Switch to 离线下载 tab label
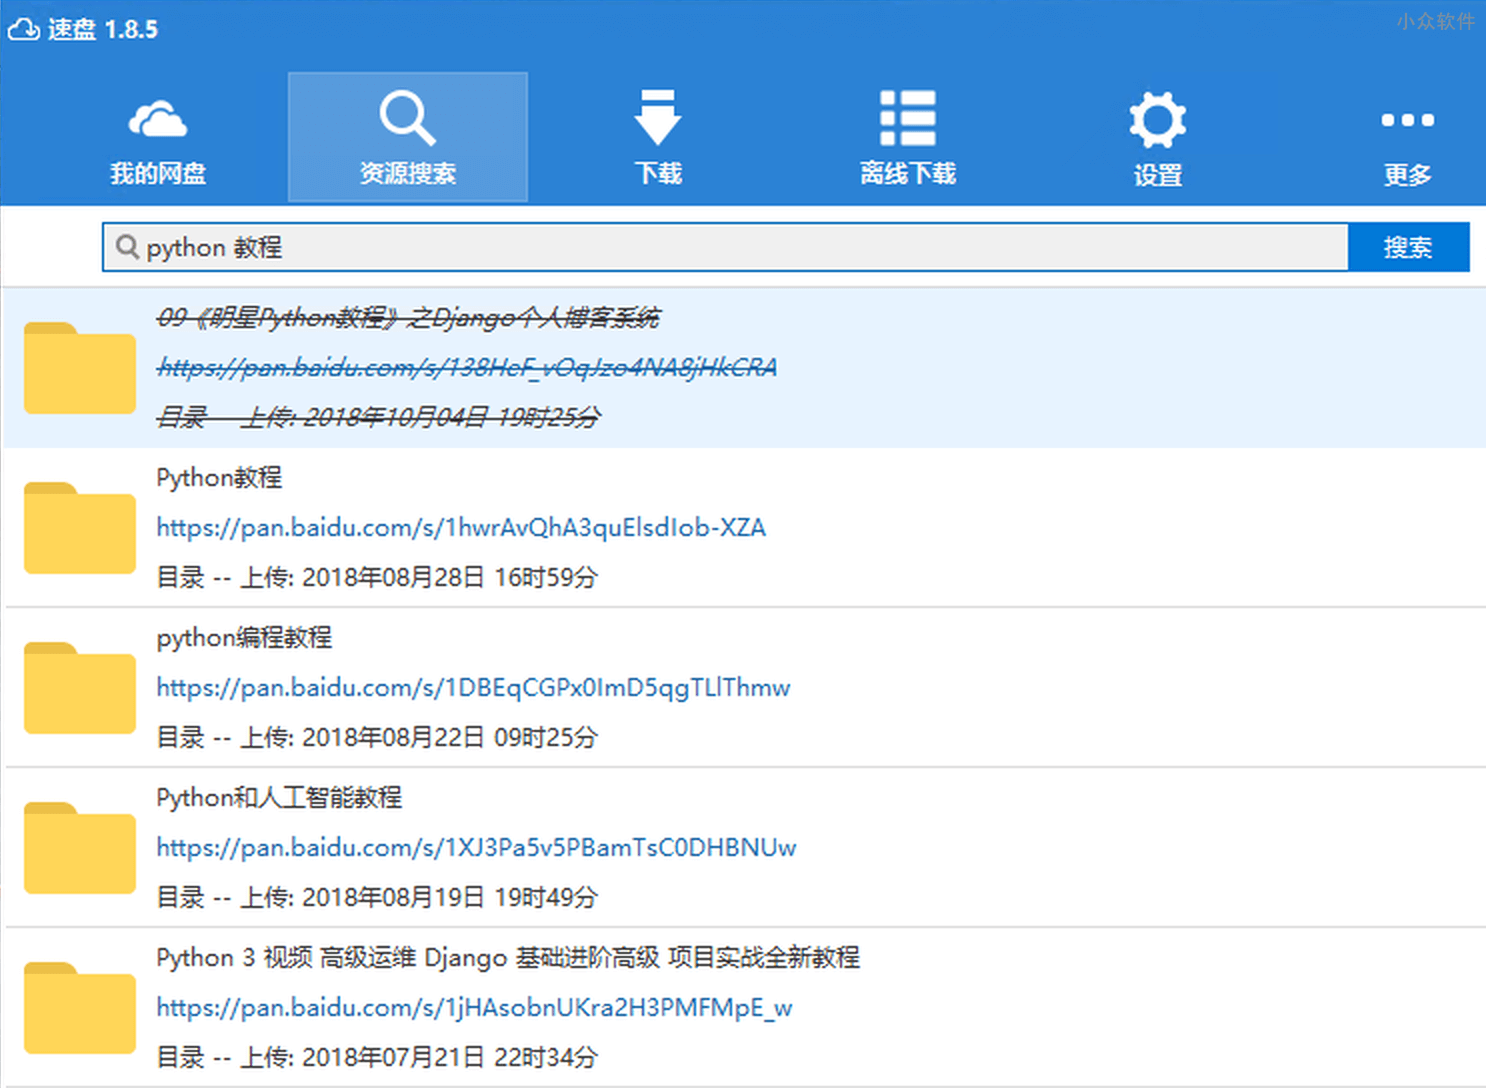Viewport: 1486px width, 1088px height. pyautogui.click(x=907, y=173)
